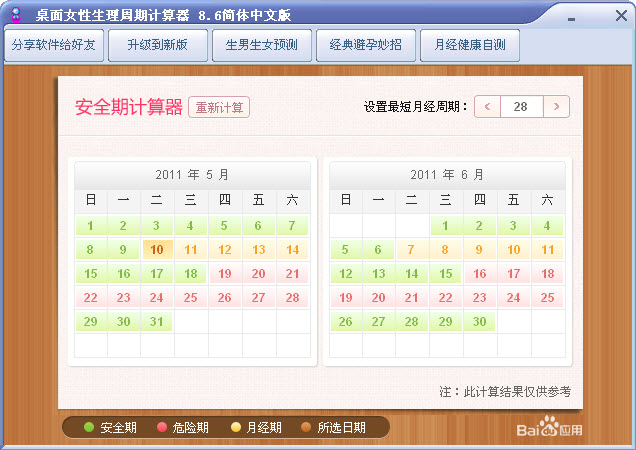Select June 22 in the calendar
Image resolution: width=636 pixels, height=450 pixels.
pos(445,297)
